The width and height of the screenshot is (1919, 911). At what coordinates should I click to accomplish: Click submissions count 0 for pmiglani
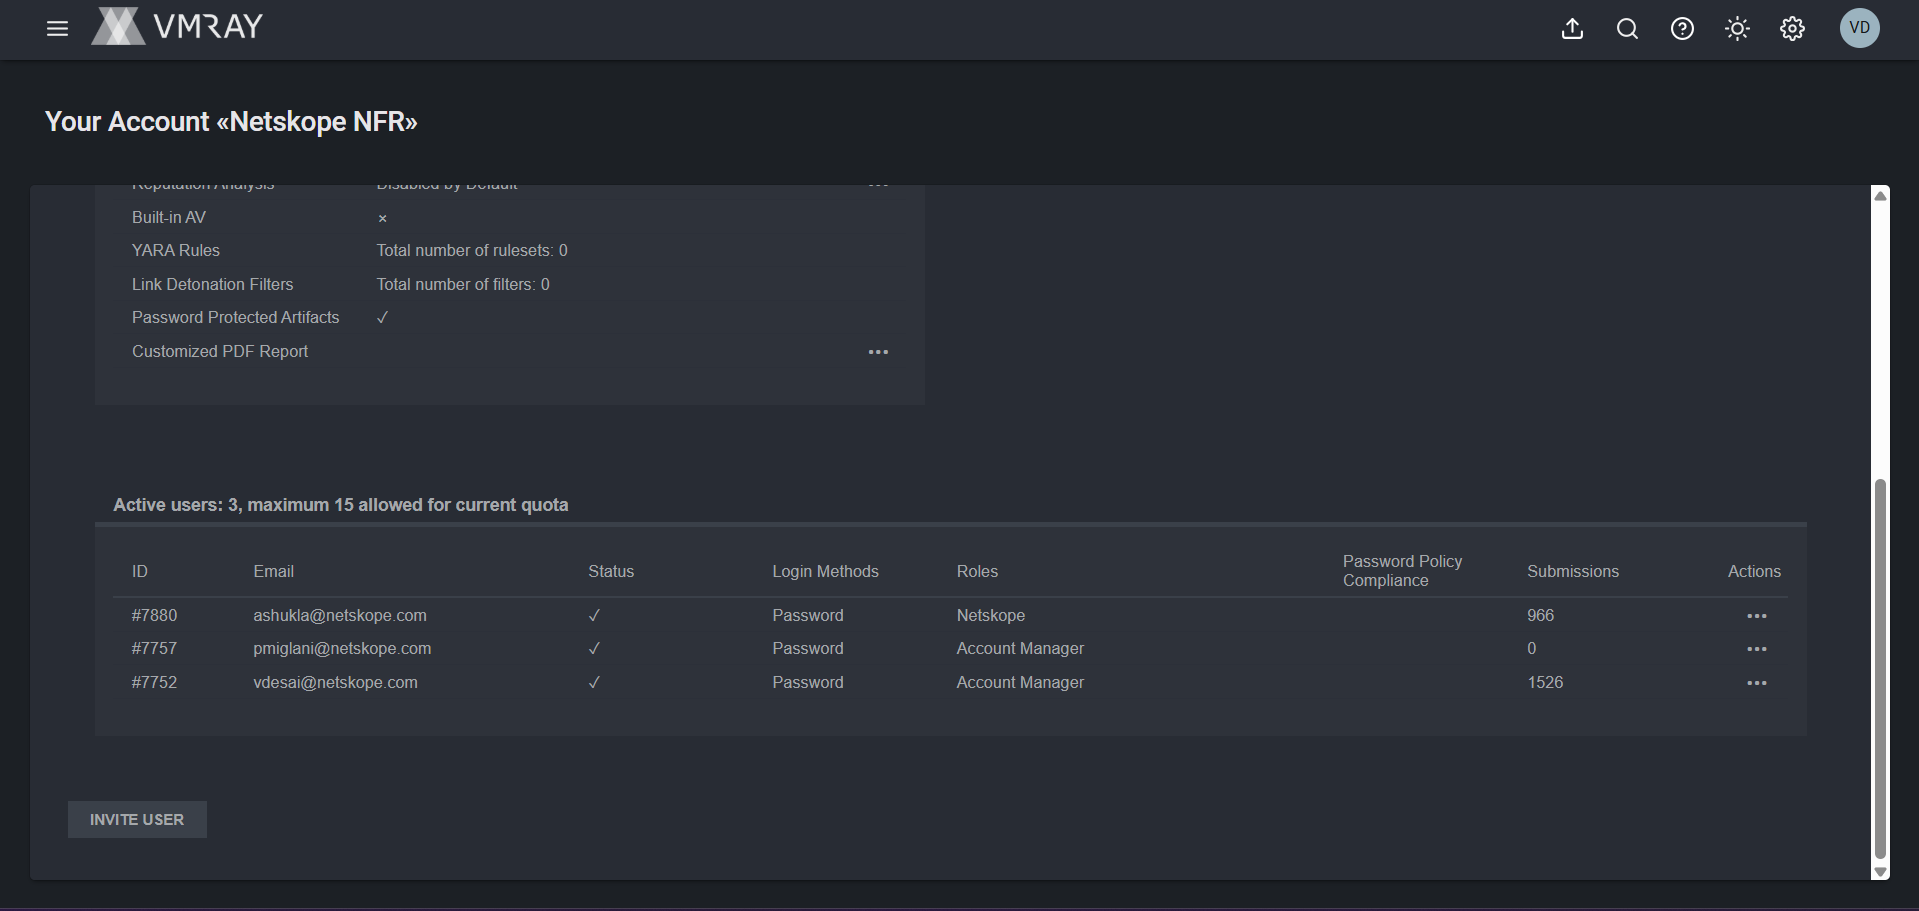(x=1532, y=648)
